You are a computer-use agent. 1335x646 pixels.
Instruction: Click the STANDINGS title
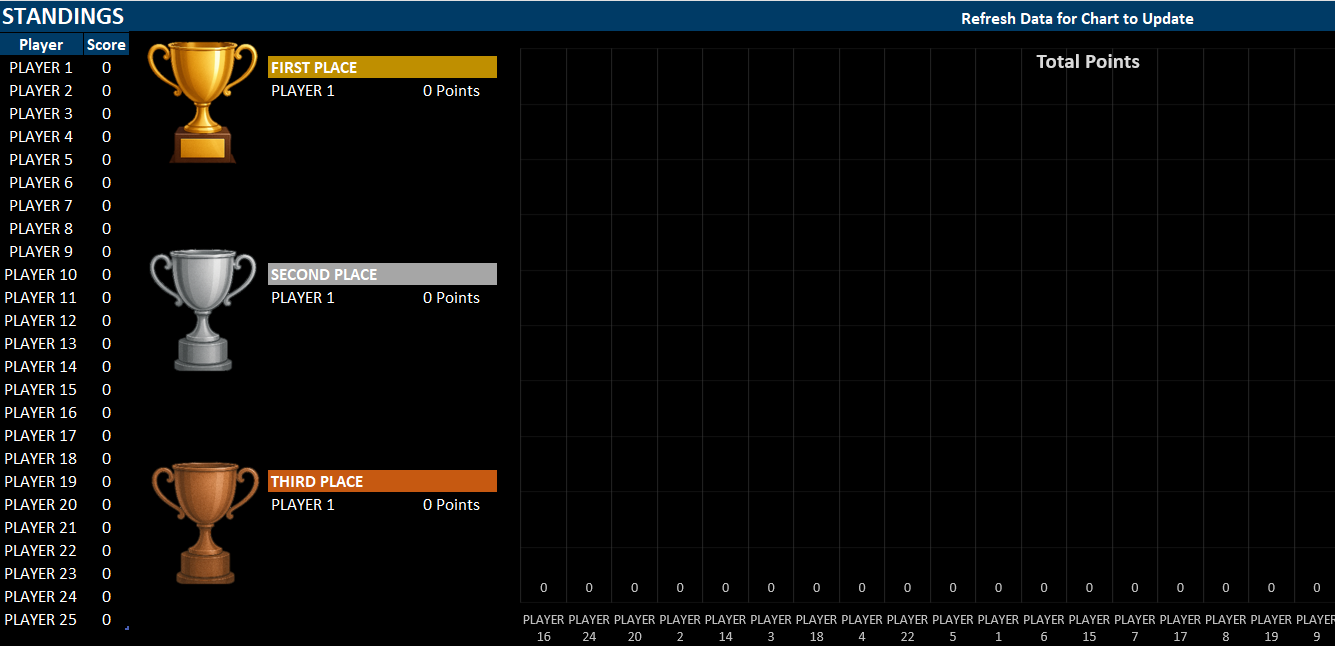point(63,16)
